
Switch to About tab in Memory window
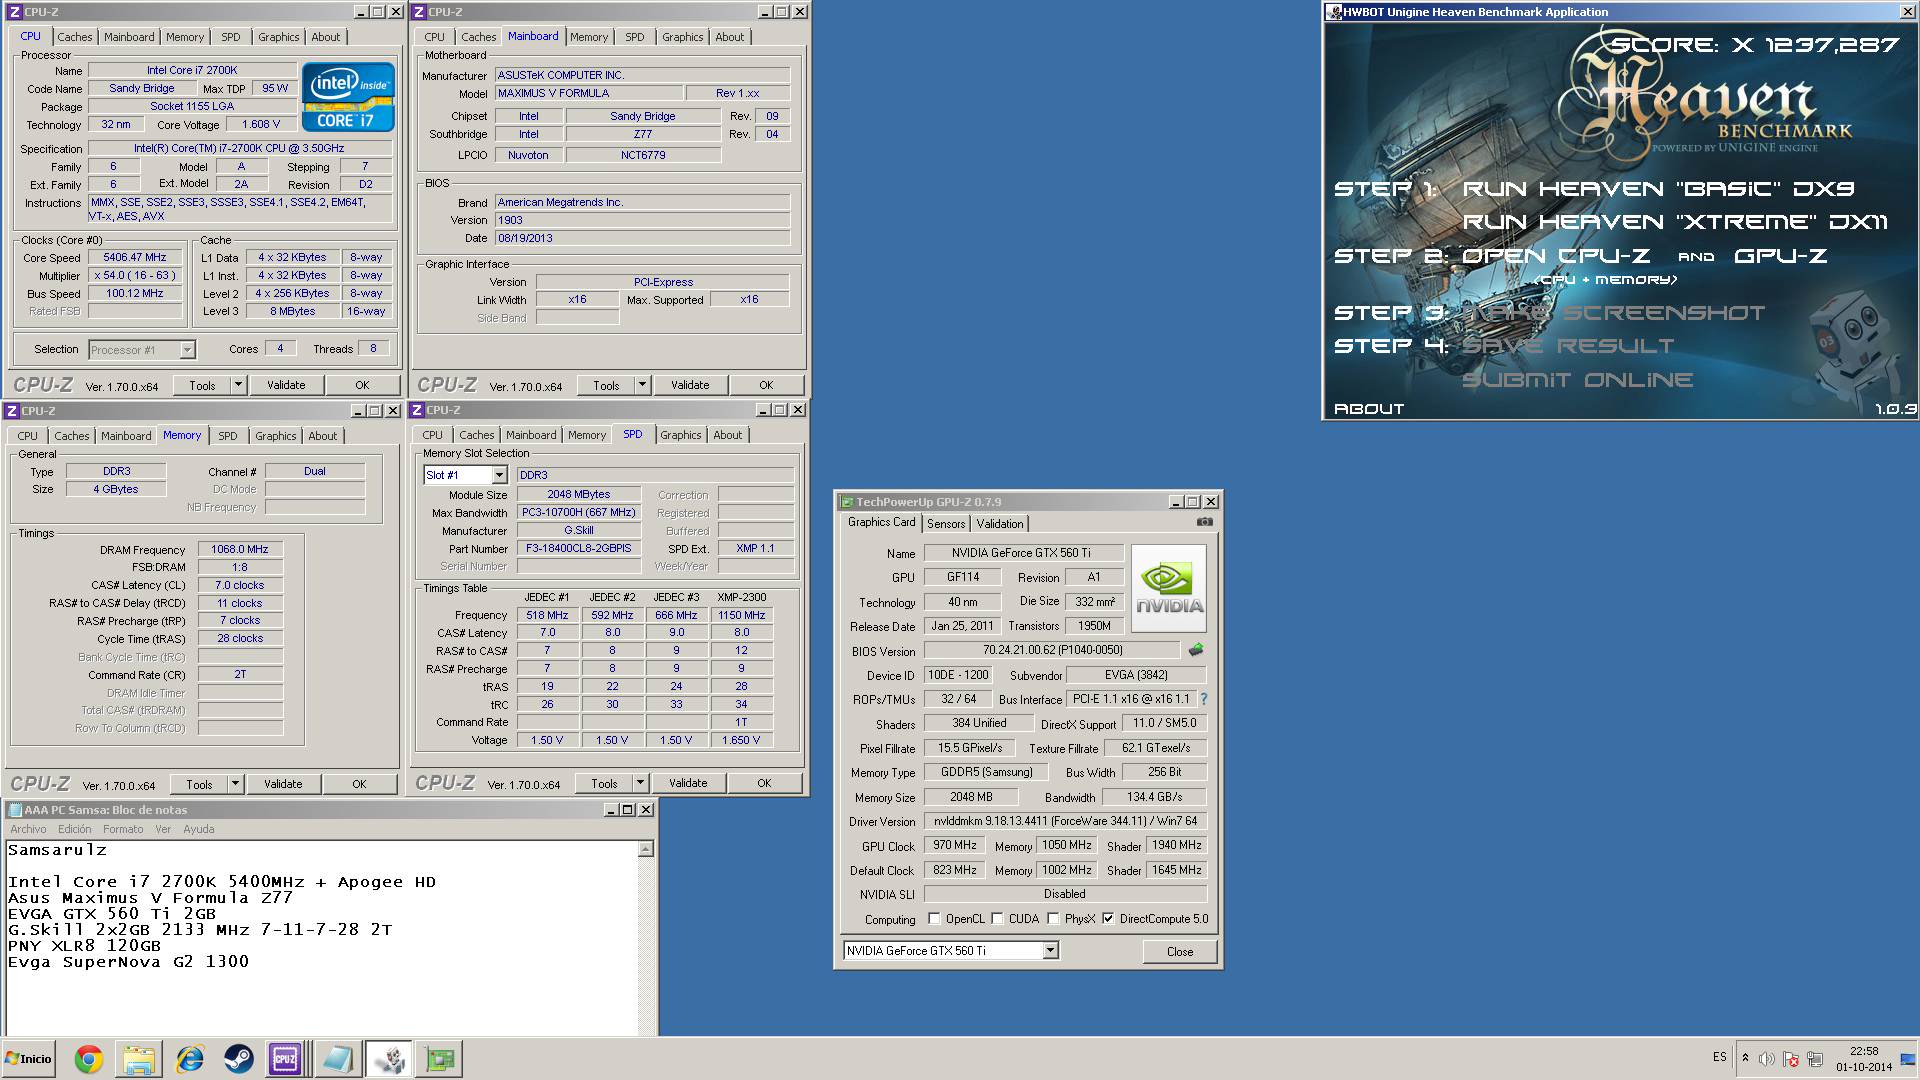322,436
